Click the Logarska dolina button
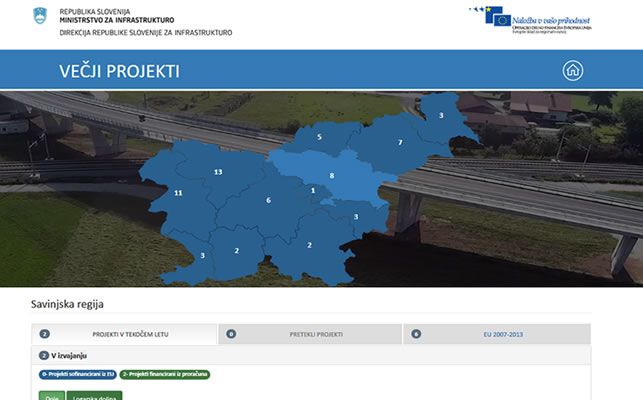 coord(94,397)
